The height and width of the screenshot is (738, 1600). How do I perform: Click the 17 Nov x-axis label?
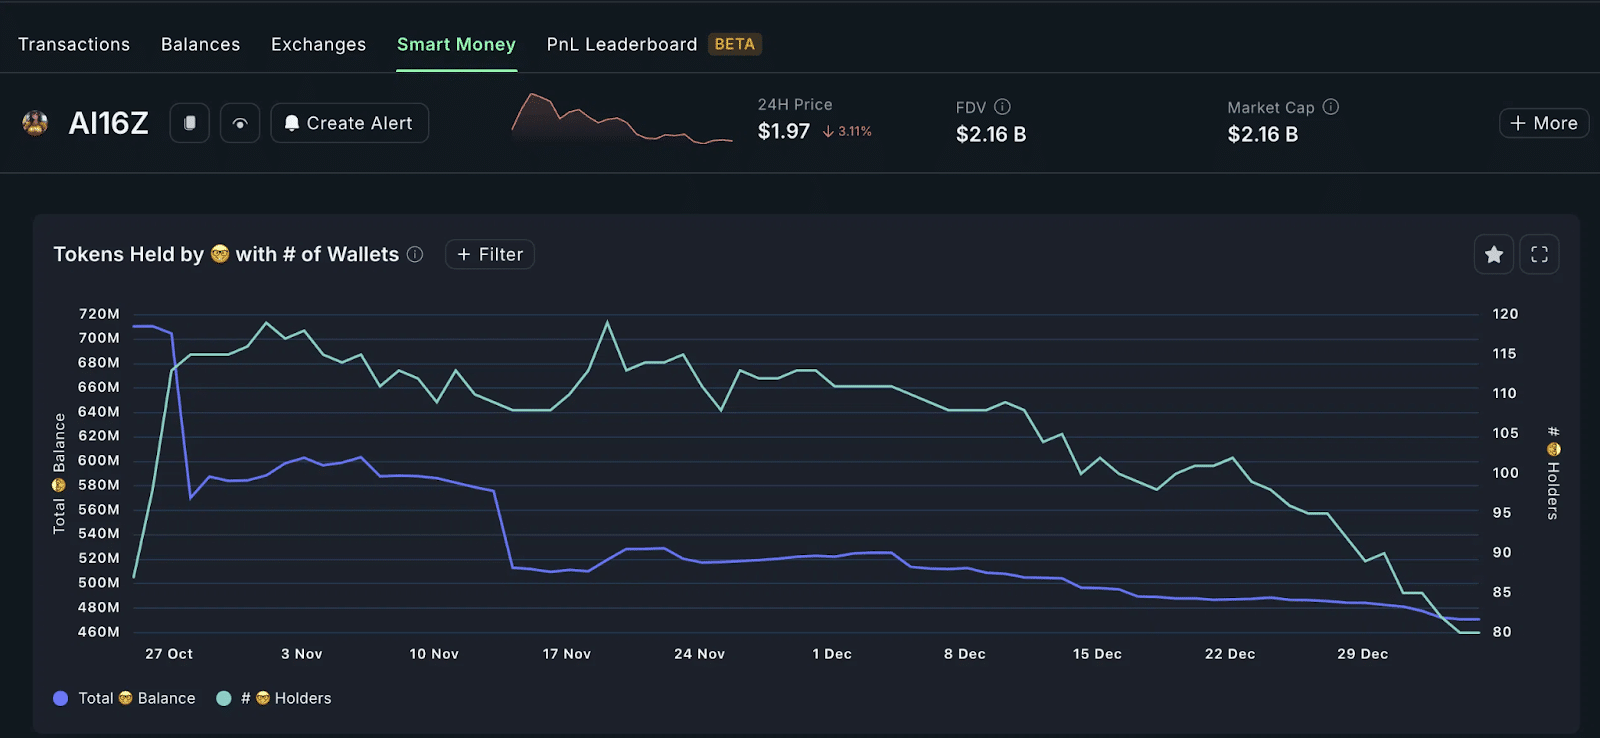pos(567,654)
